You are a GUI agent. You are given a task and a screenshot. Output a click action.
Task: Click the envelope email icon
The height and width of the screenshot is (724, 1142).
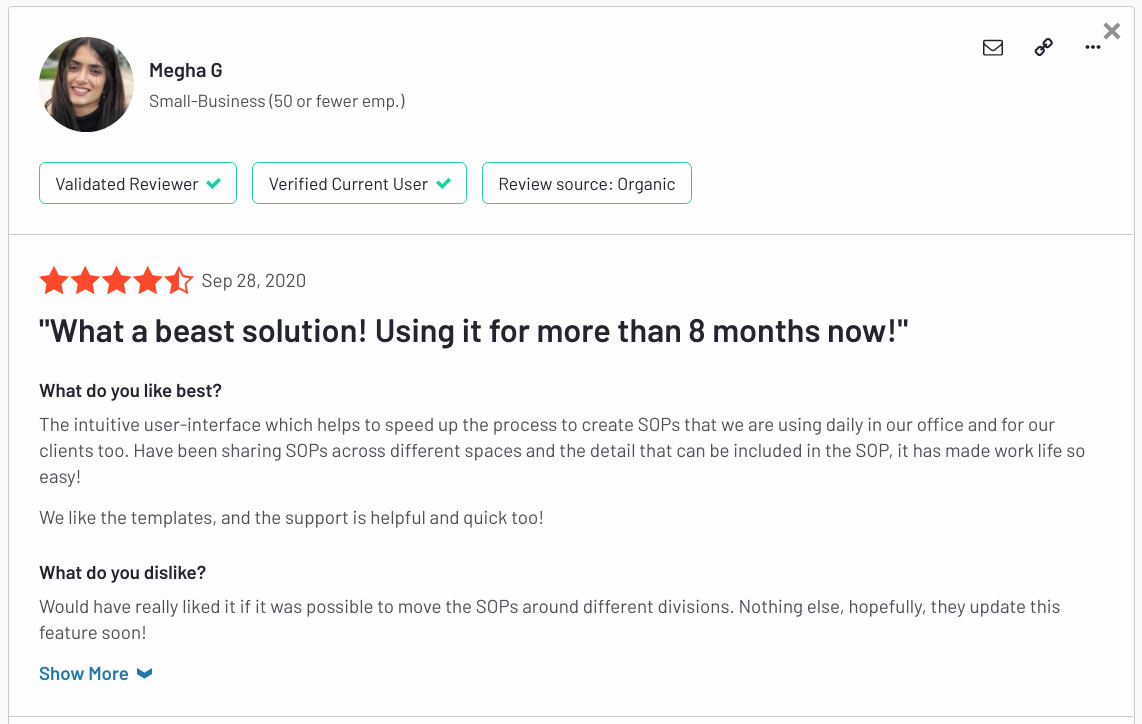click(993, 47)
